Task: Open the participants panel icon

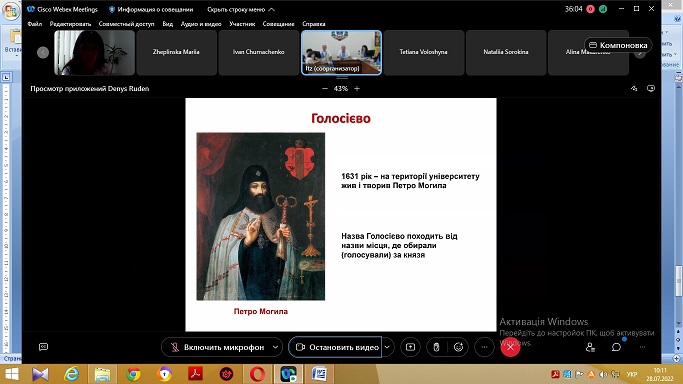Action: pyautogui.click(x=590, y=347)
